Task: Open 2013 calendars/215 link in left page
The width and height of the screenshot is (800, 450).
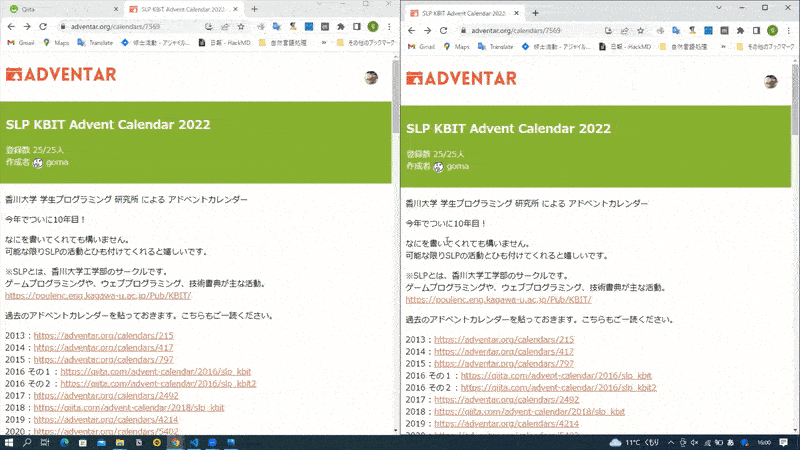Action: click(x=104, y=336)
